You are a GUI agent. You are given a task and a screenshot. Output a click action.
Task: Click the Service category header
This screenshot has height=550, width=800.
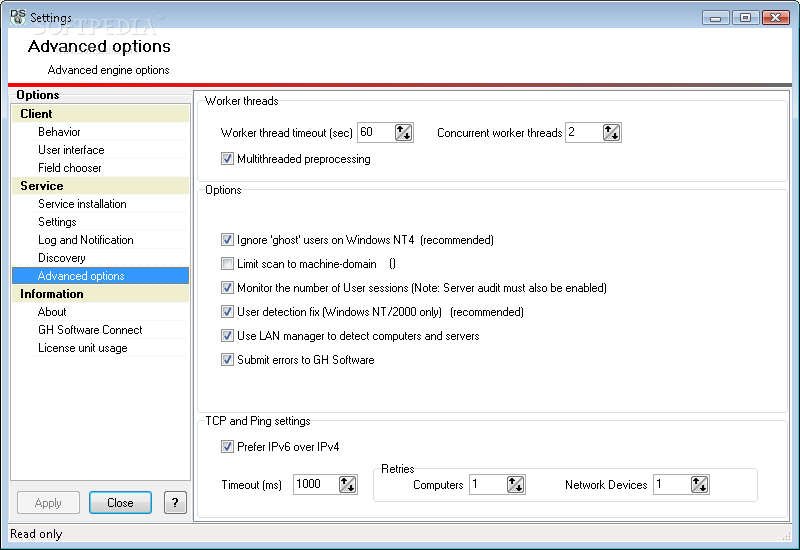click(x=101, y=186)
